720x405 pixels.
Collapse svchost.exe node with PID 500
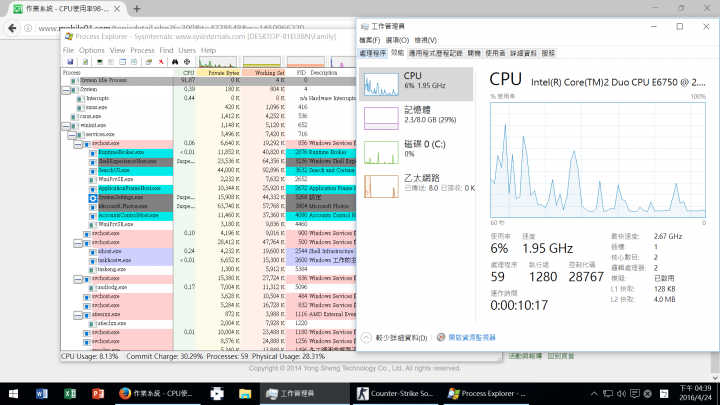[x=78, y=242]
